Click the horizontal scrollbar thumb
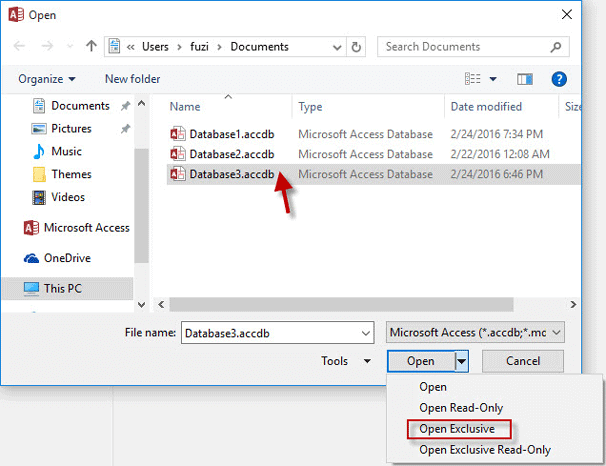The width and height of the screenshot is (606, 466). point(341,304)
